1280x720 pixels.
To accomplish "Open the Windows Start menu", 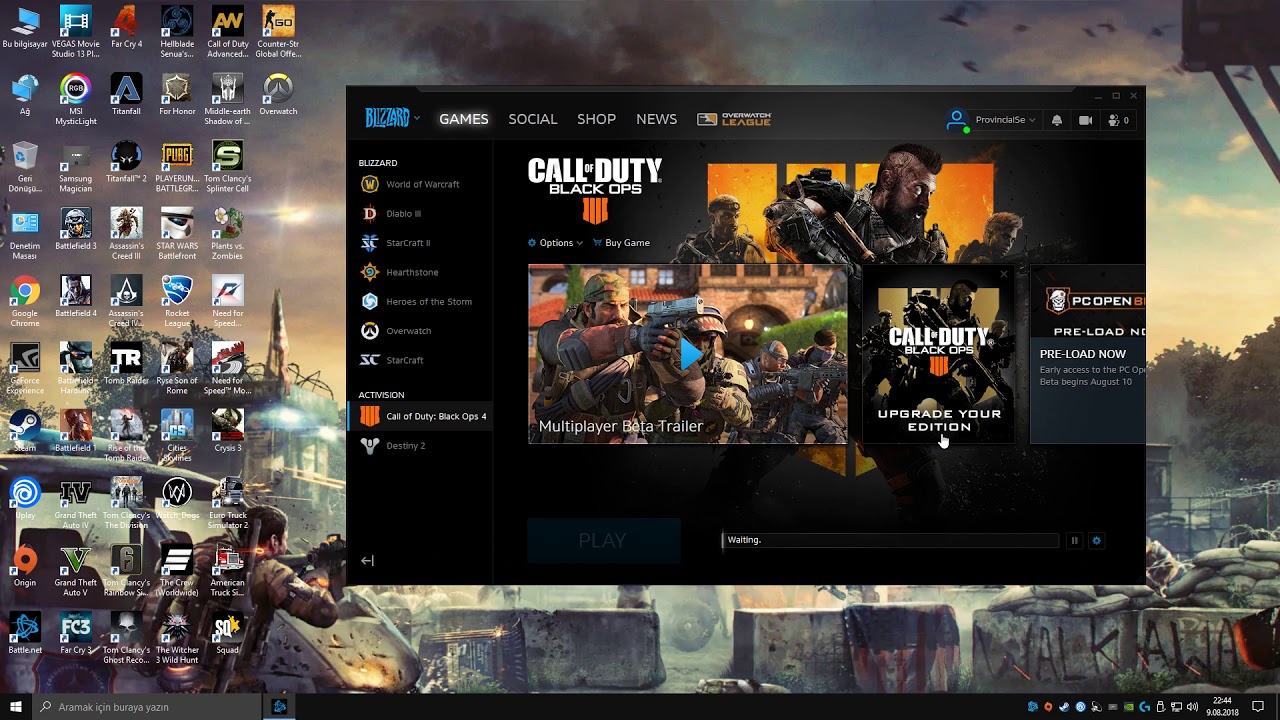I will (16, 707).
